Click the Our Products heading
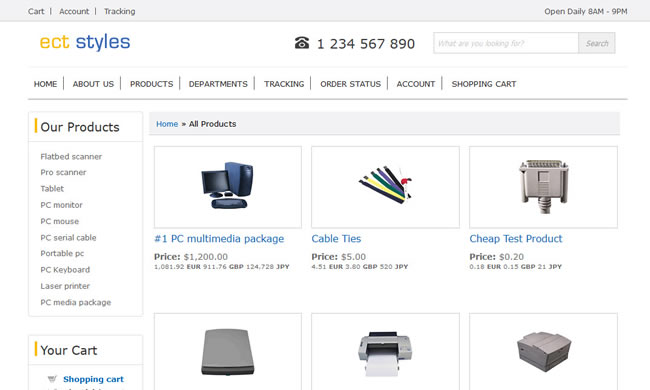The width and height of the screenshot is (650, 390). (x=80, y=127)
